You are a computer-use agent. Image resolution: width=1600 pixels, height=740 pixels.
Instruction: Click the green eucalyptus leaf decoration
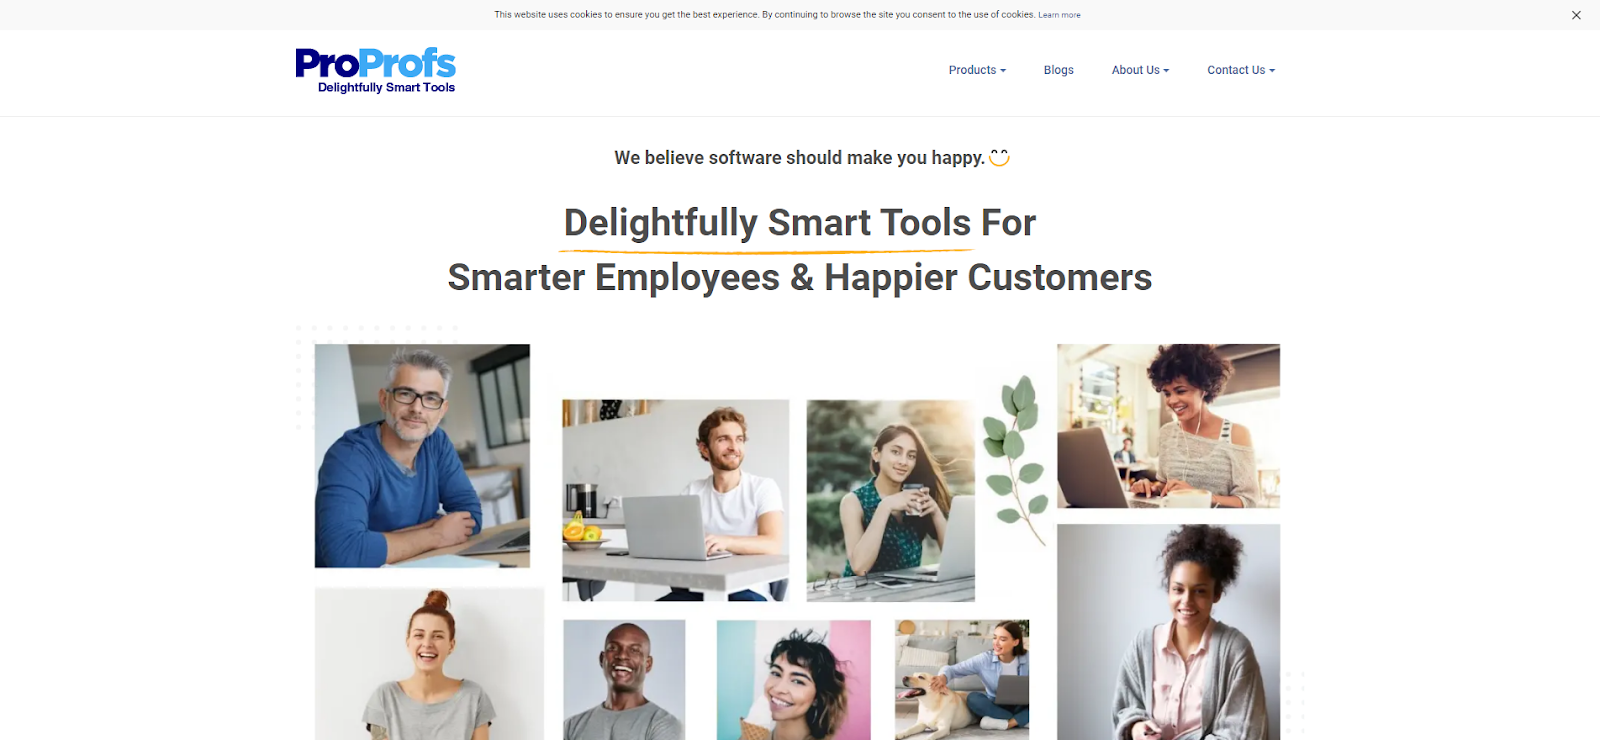(x=1014, y=455)
